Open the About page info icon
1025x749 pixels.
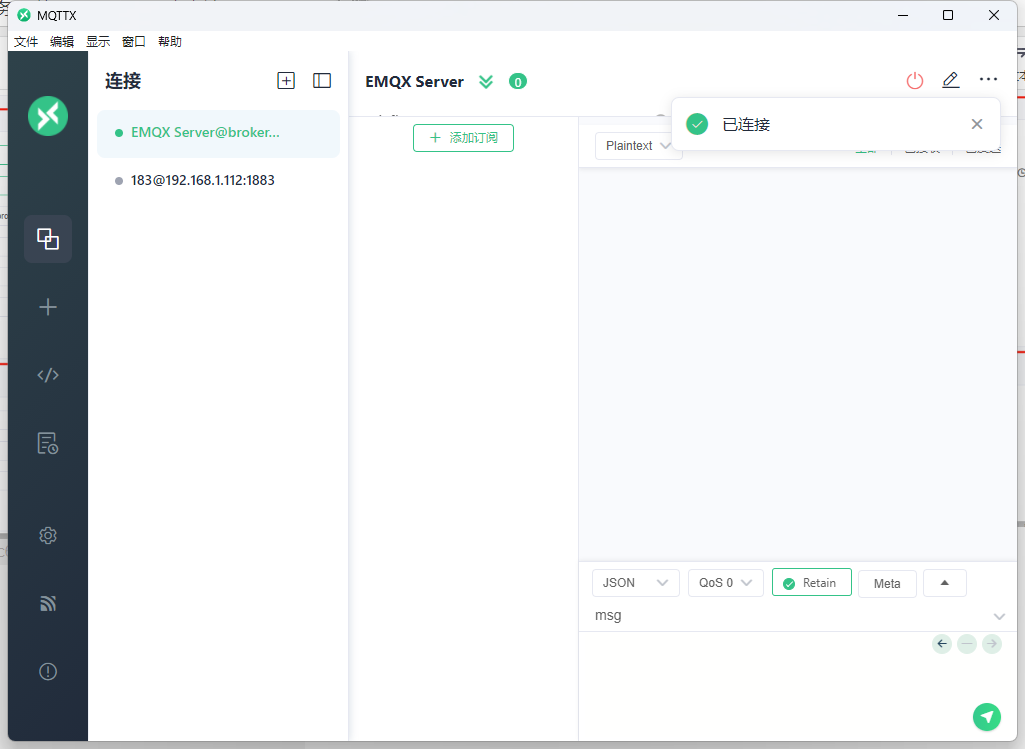(x=48, y=671)
